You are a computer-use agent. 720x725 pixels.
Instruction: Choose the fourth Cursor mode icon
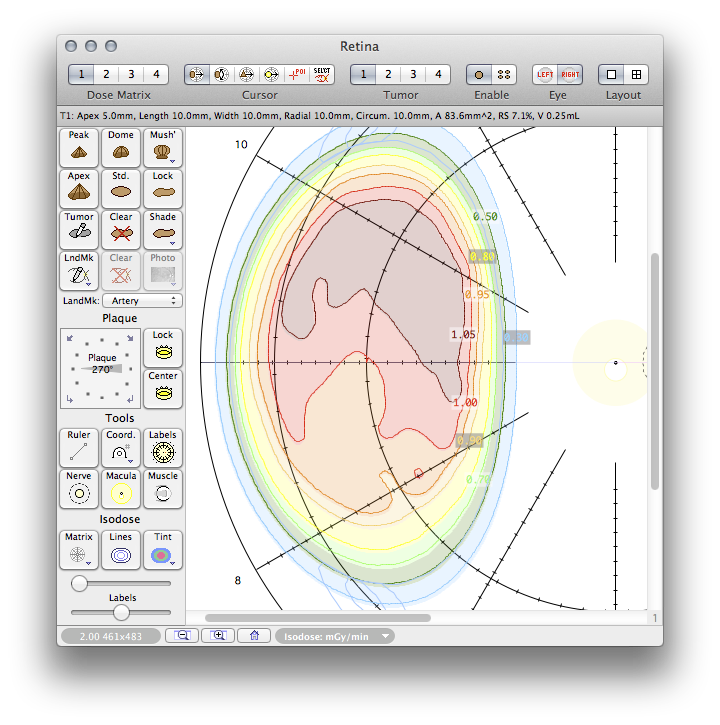pyautogui.click(x=271, y=74)
